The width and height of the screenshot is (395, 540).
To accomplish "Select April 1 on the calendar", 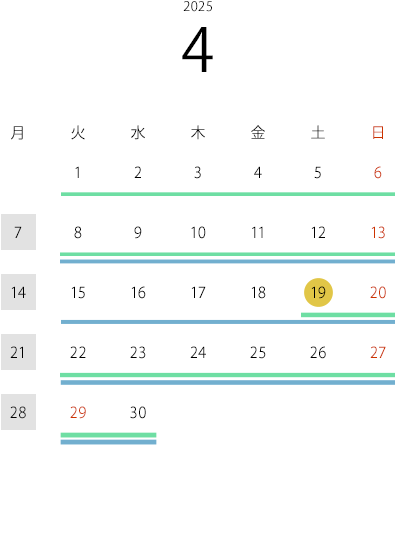I will 78,173.
